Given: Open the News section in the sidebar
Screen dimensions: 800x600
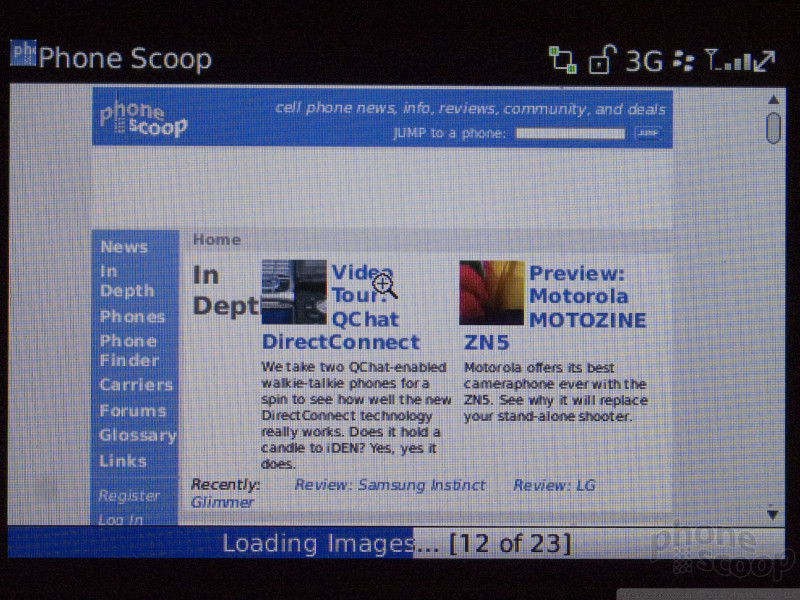Looking at the screenshot, I should tap(124, 247).
